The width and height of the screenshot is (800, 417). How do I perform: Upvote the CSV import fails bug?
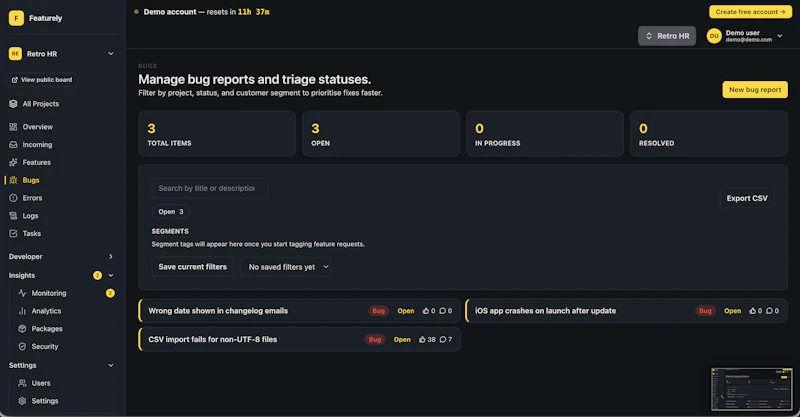(x=422, y=339)
